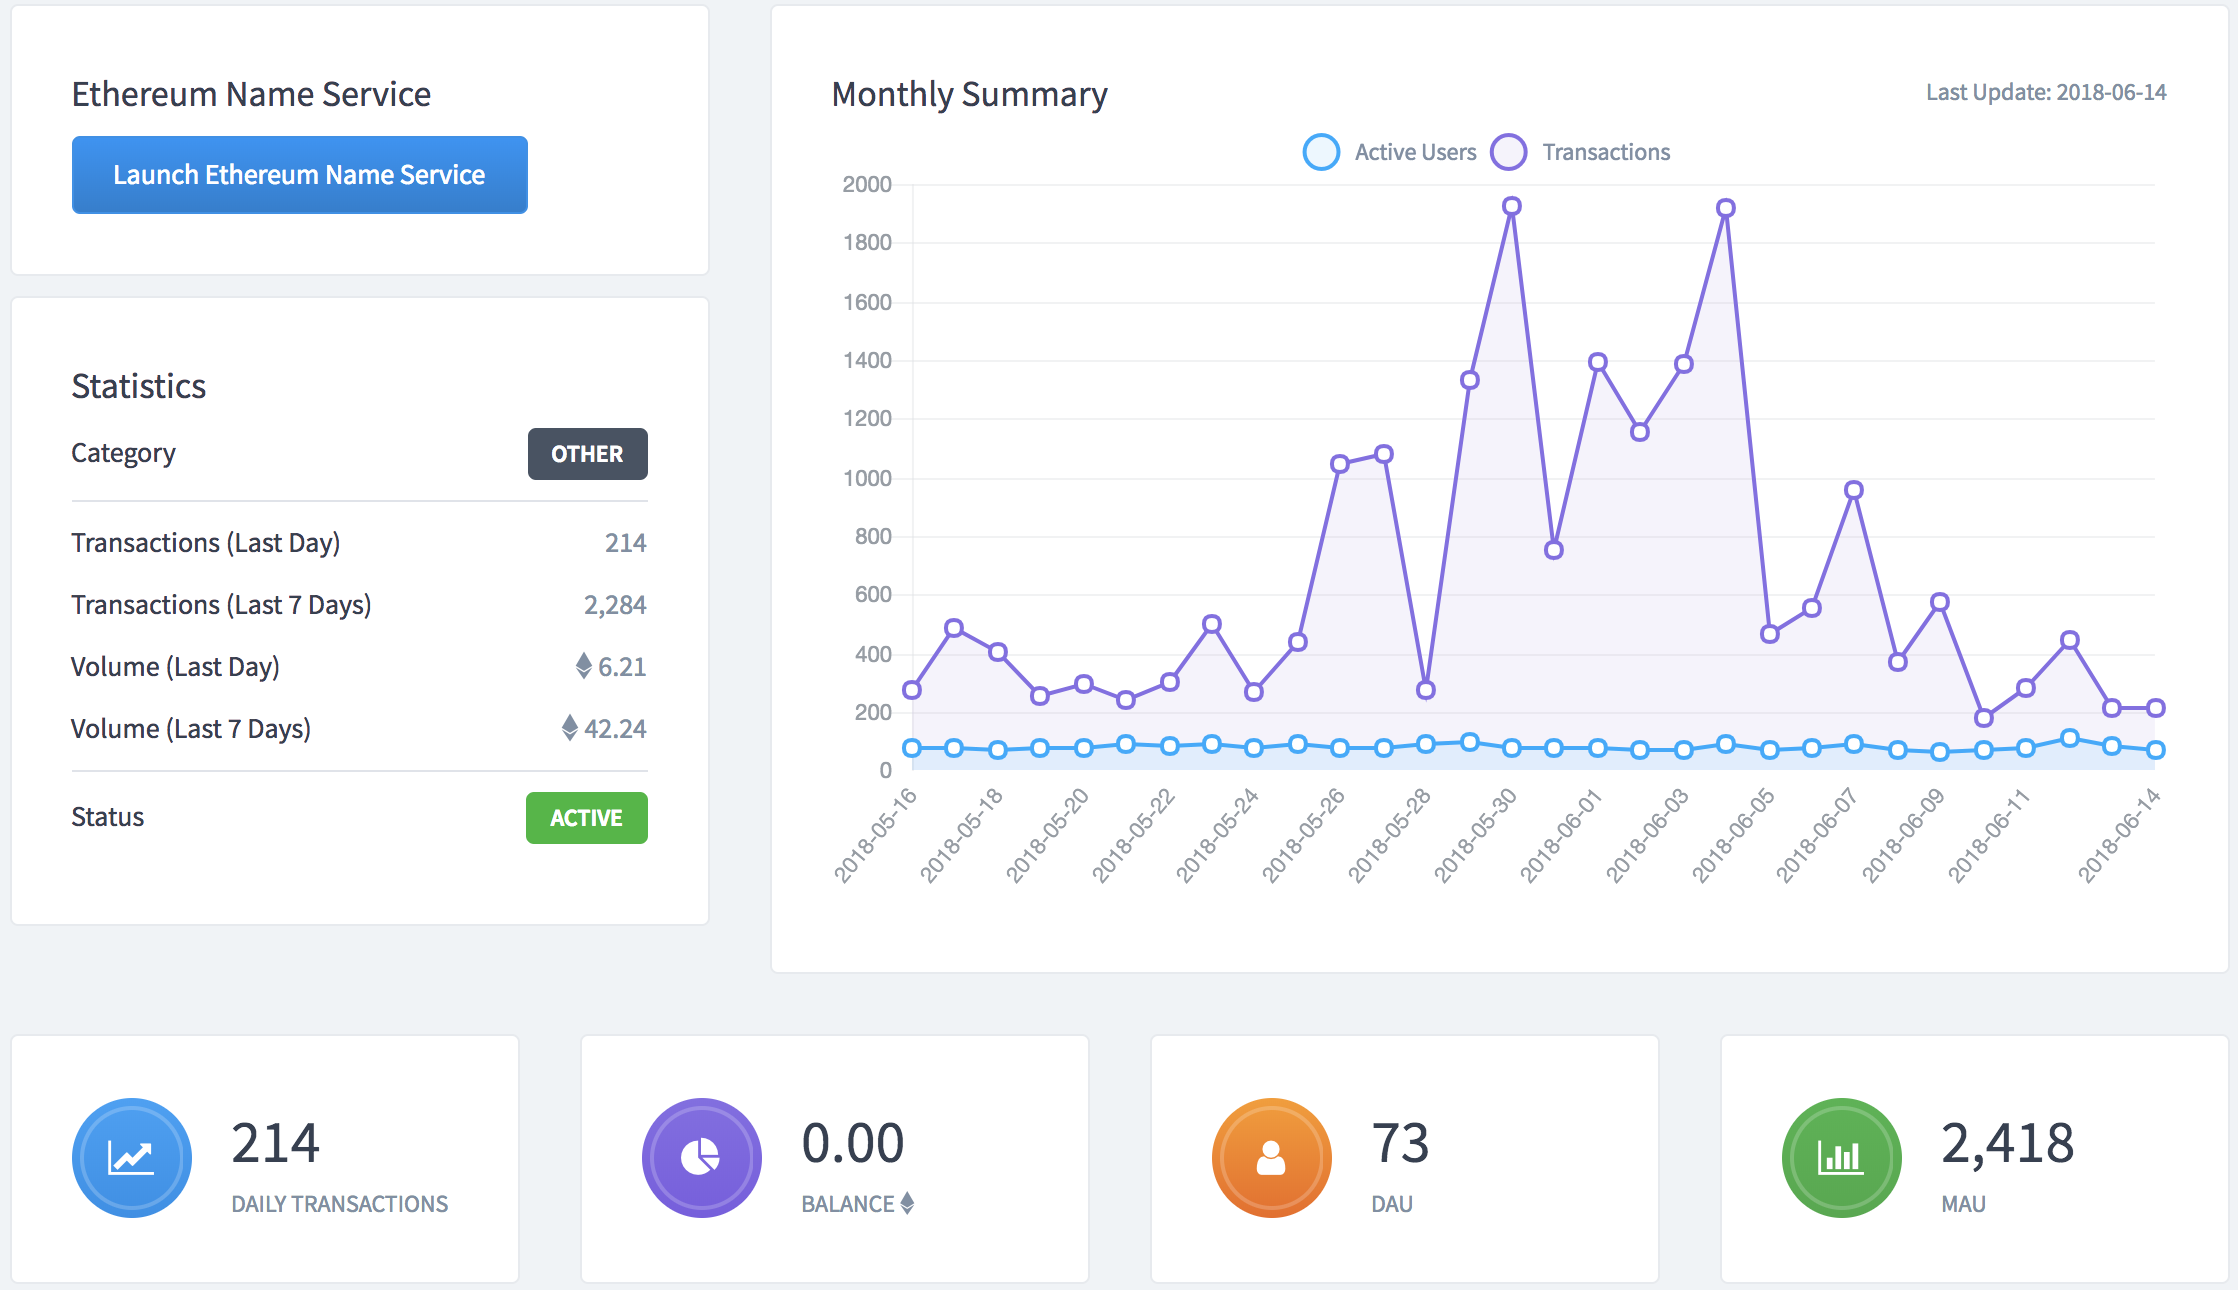Toggle the Transactions legend item
Screen dimensions: 2238x1290
[1580, 152]
